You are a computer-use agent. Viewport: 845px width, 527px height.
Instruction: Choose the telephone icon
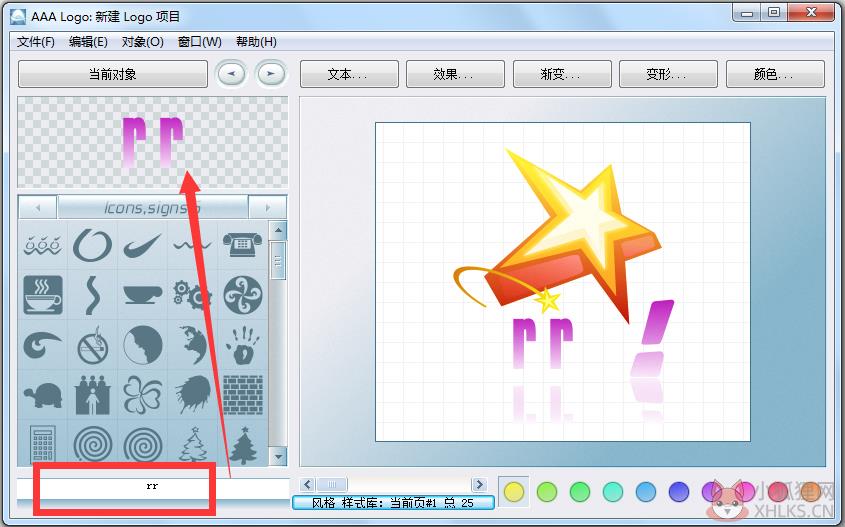(242, 245)
